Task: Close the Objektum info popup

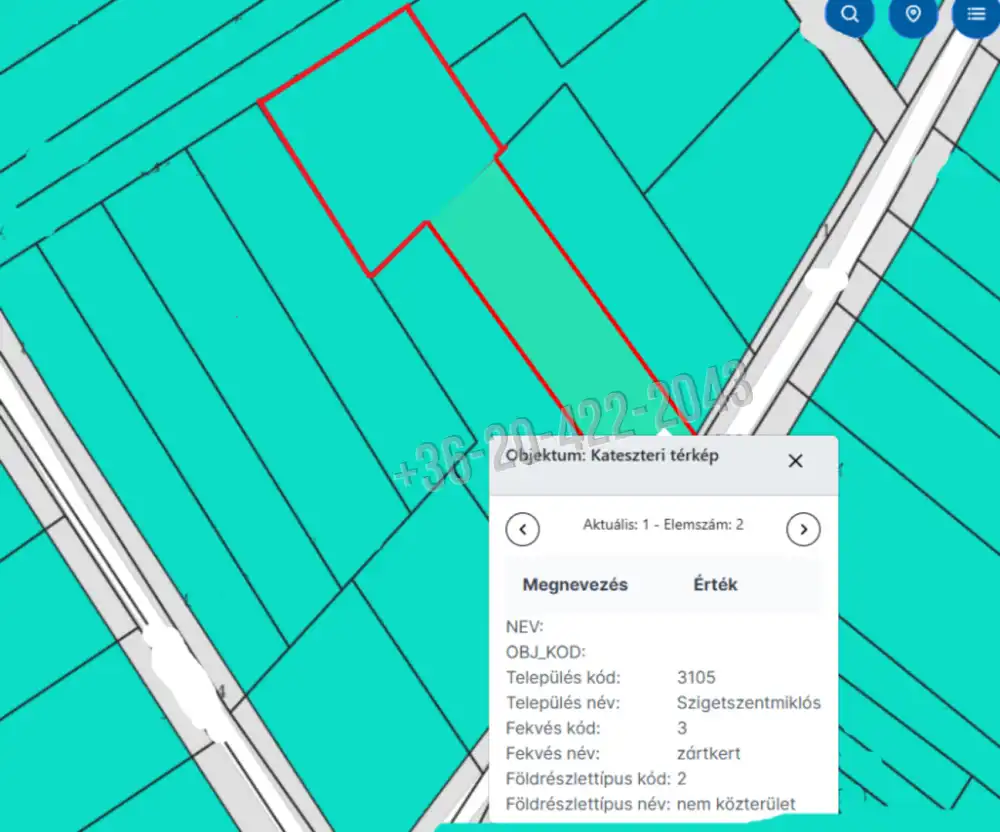Action: click(x=795, y=461)
